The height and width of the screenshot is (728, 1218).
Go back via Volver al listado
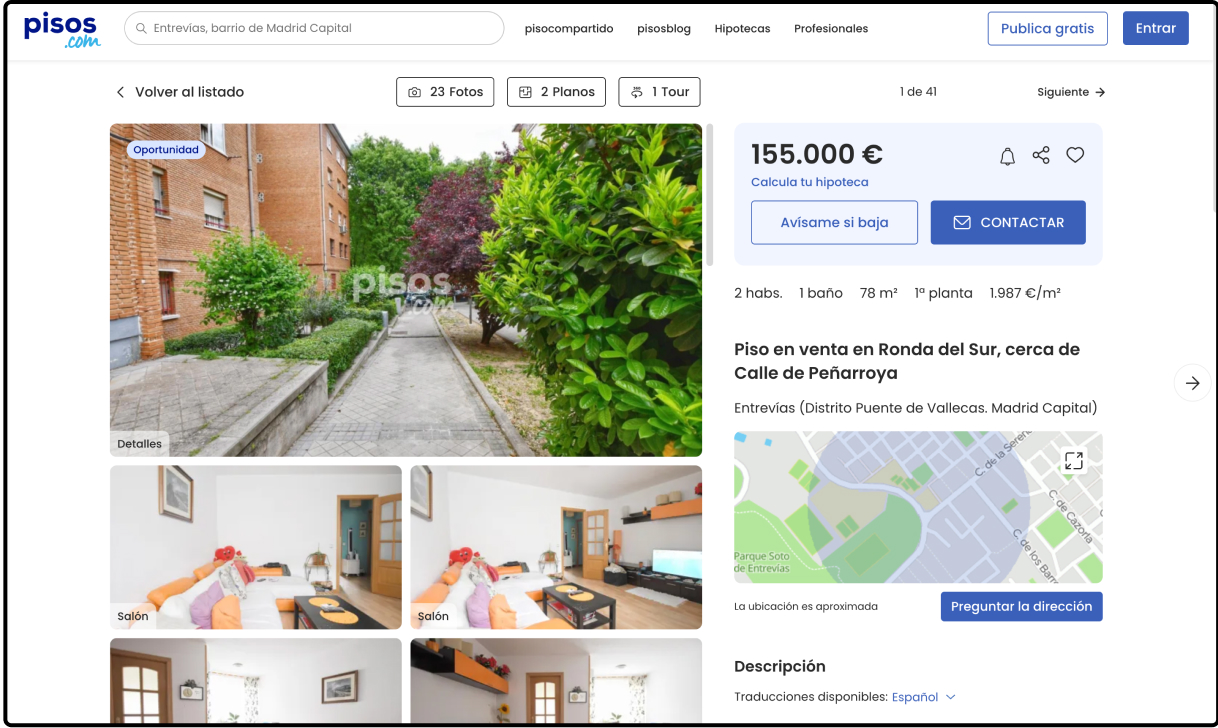(x=180, y=92)
